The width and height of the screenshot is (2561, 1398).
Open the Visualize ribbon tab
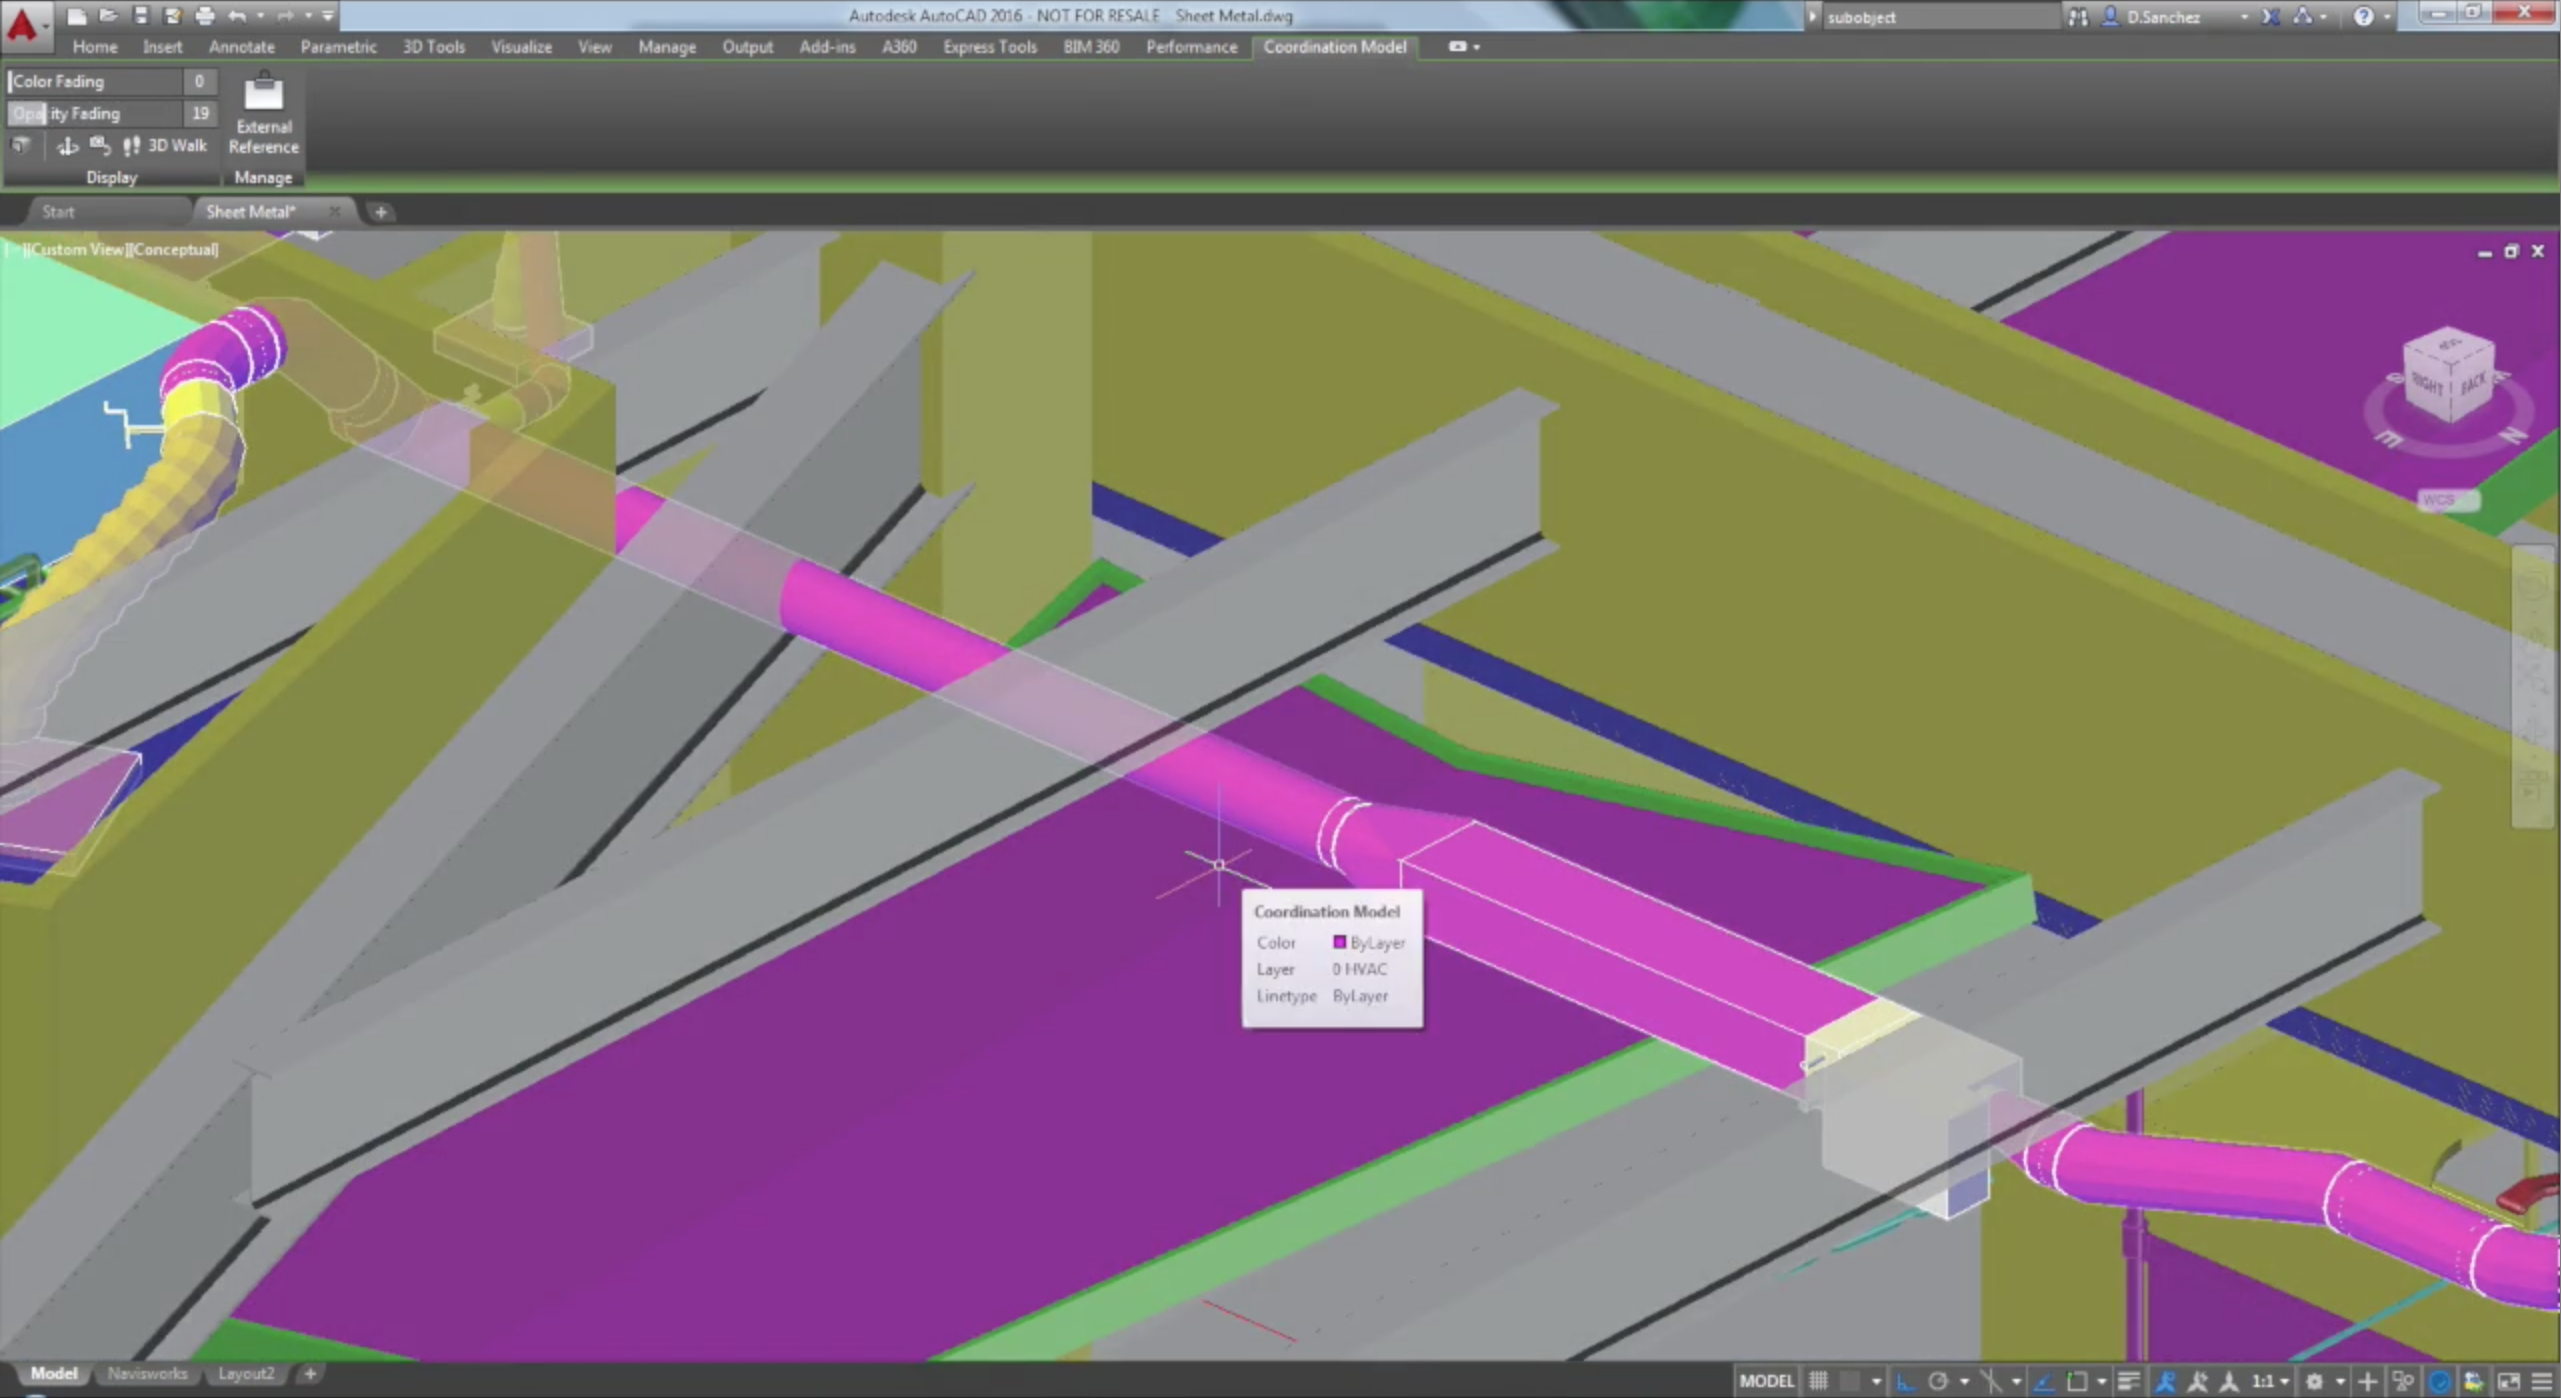(520, 47)
